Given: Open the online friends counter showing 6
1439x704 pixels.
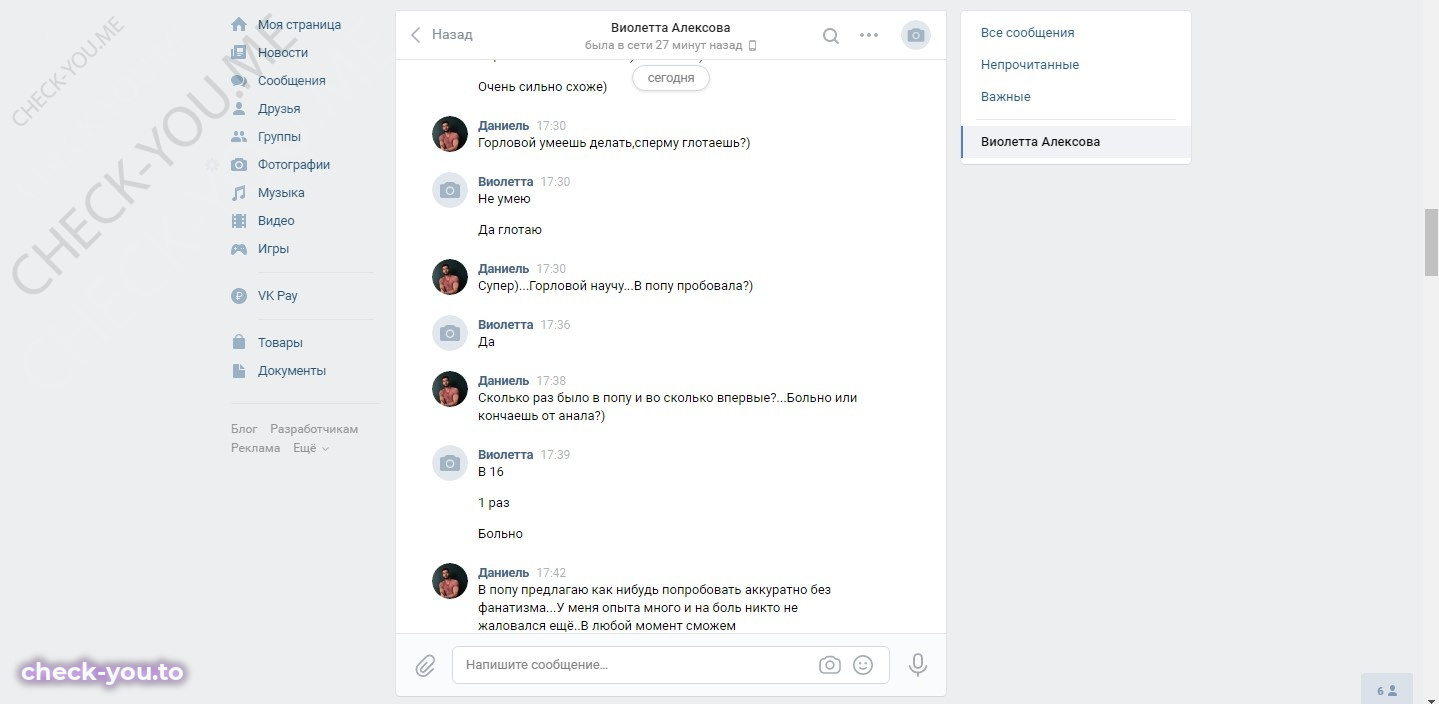Looking at the screenshot, I should click(1387, 690).
